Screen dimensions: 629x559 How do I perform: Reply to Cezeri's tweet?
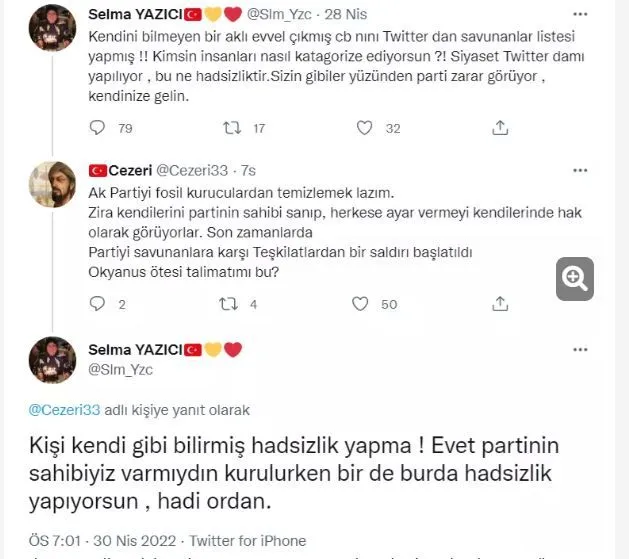[x=97, y=304]
